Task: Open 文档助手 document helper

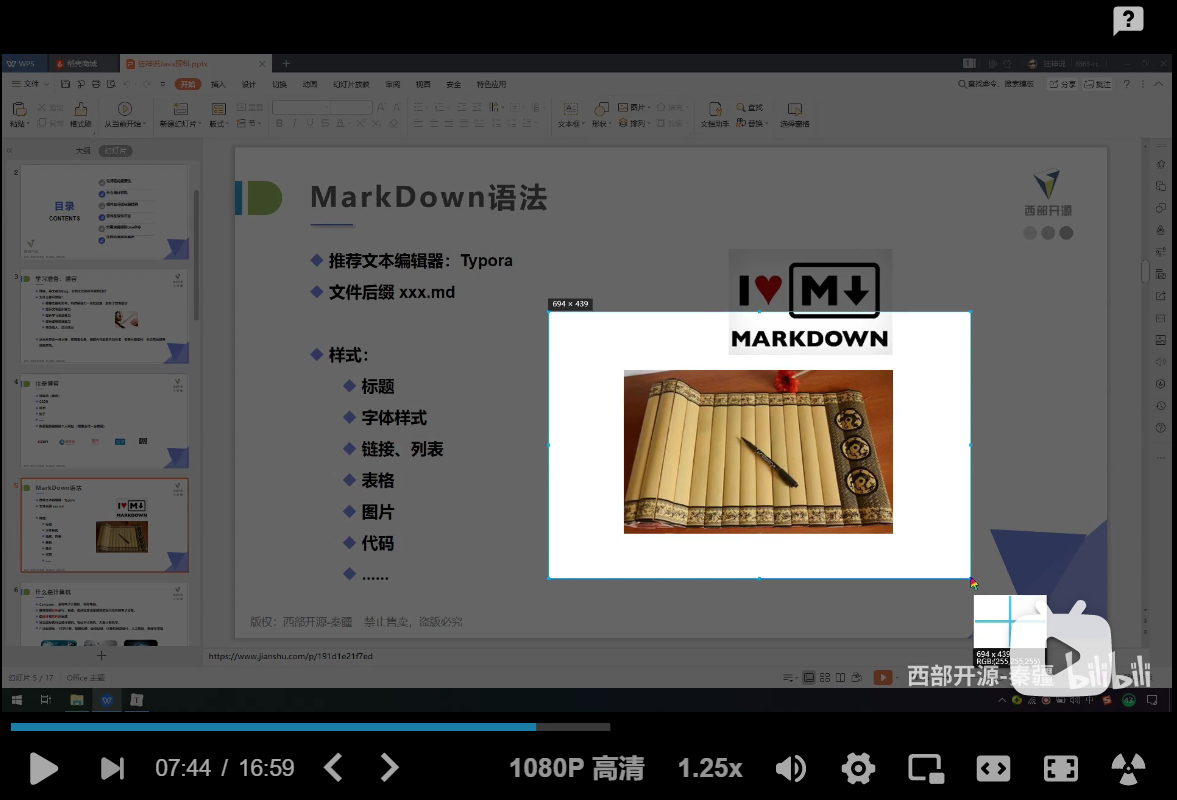Action: pyautogui.click(x=715, y=114)
